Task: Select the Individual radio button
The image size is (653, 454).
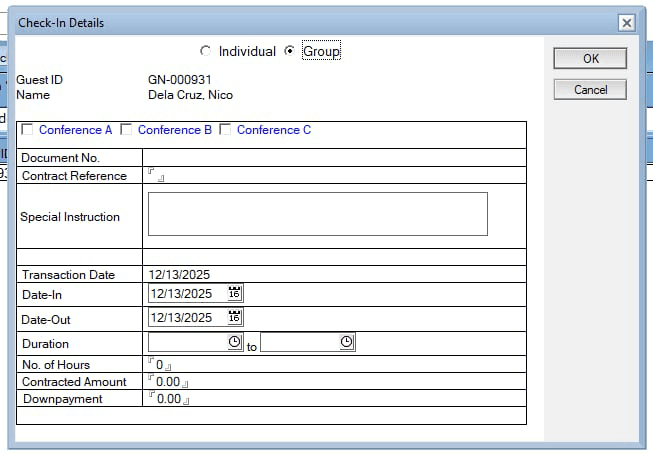Action: [205, 51]
